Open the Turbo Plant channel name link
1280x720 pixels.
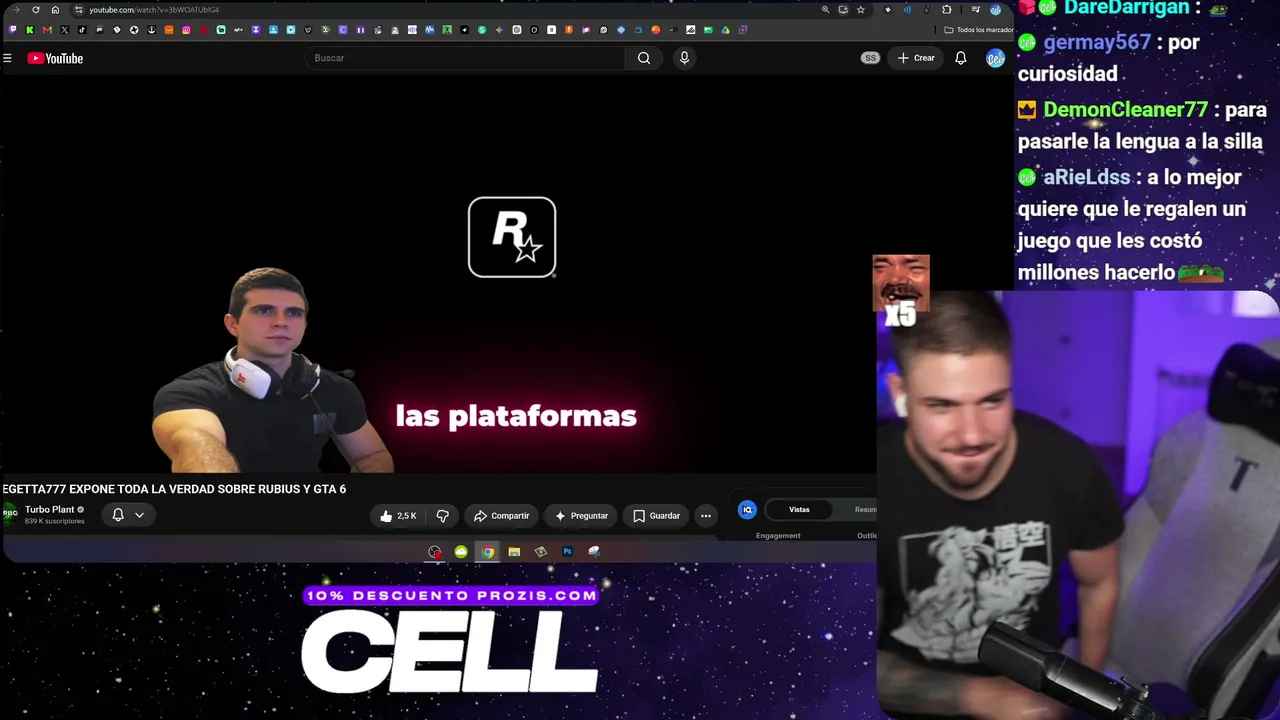[49, 510]
